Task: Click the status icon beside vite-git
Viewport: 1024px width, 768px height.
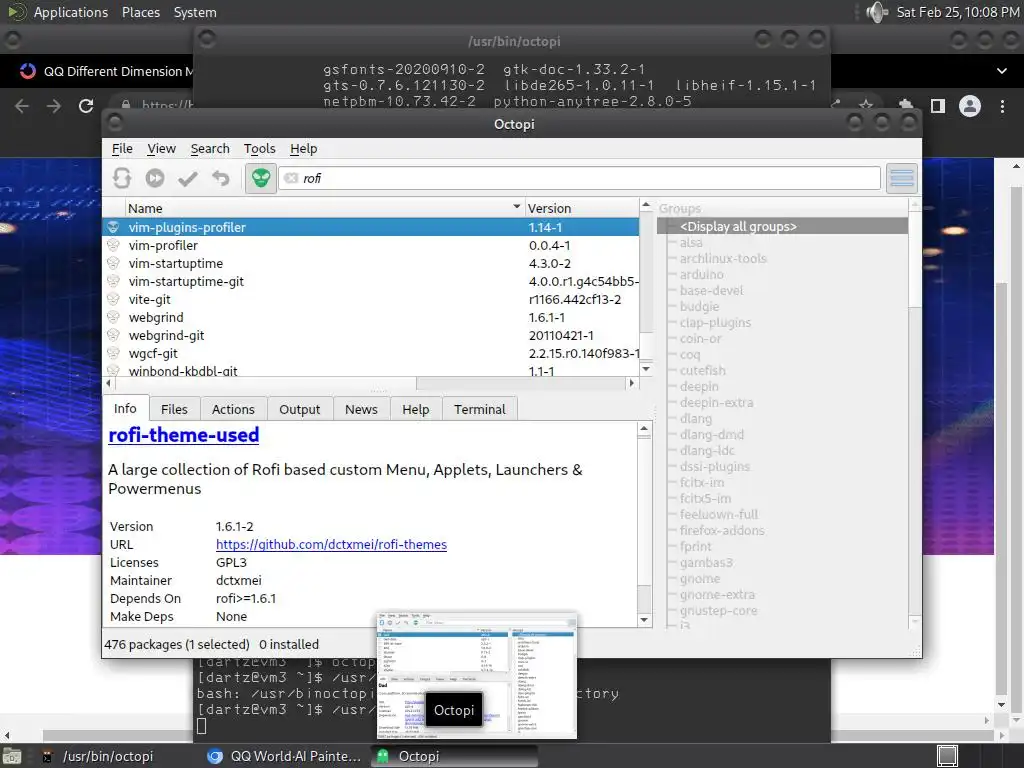Action: [114, 299]
